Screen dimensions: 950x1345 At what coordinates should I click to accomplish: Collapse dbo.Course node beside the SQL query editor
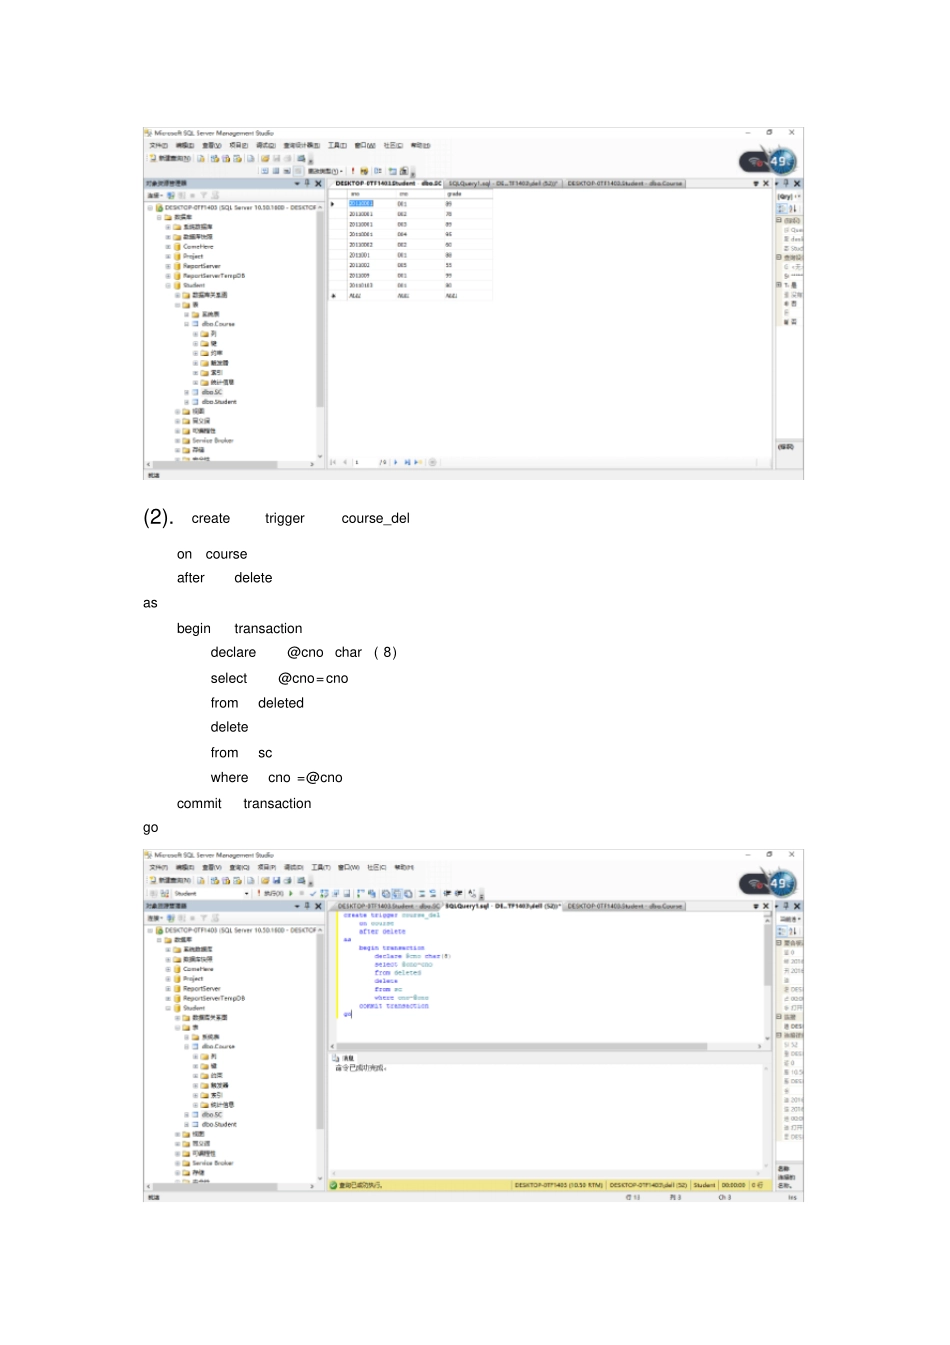click(x=186, y=1046)
